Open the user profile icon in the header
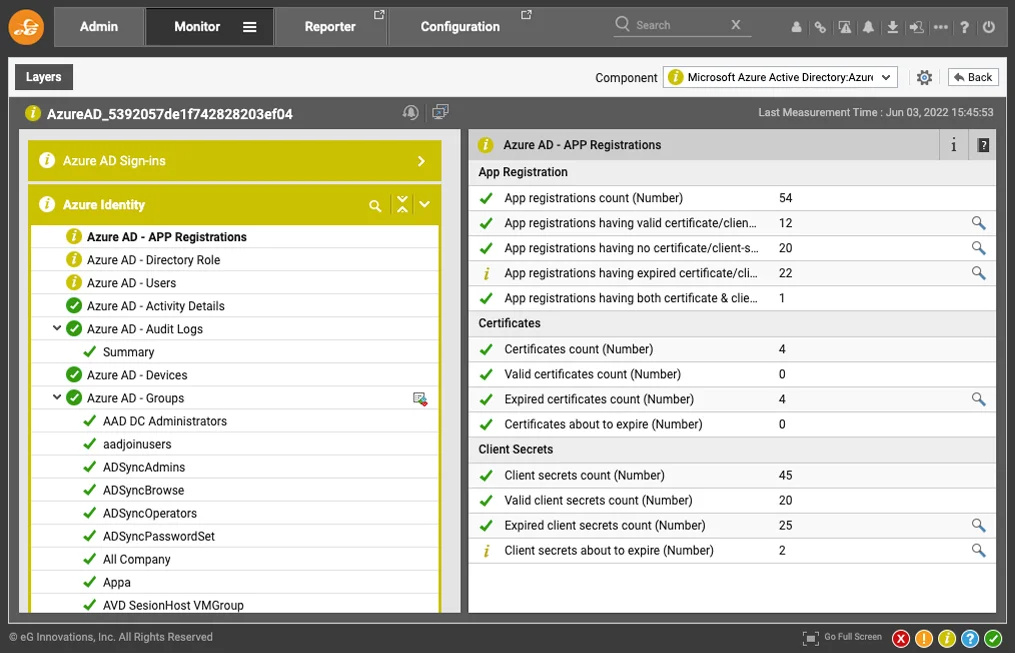The image size is (1015, 653). (796, 27)
